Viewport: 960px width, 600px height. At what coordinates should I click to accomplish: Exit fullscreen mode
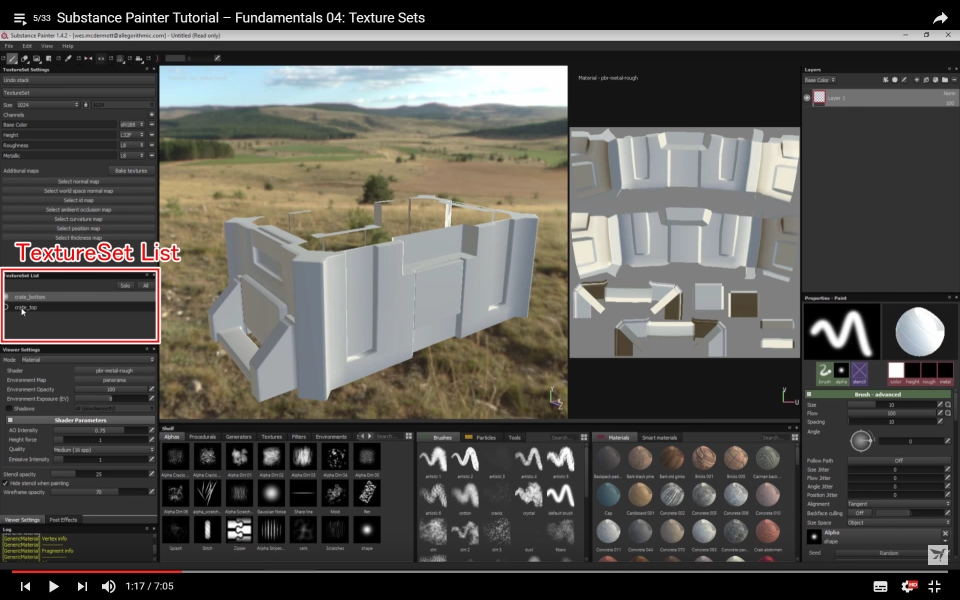tap(934, 587)
